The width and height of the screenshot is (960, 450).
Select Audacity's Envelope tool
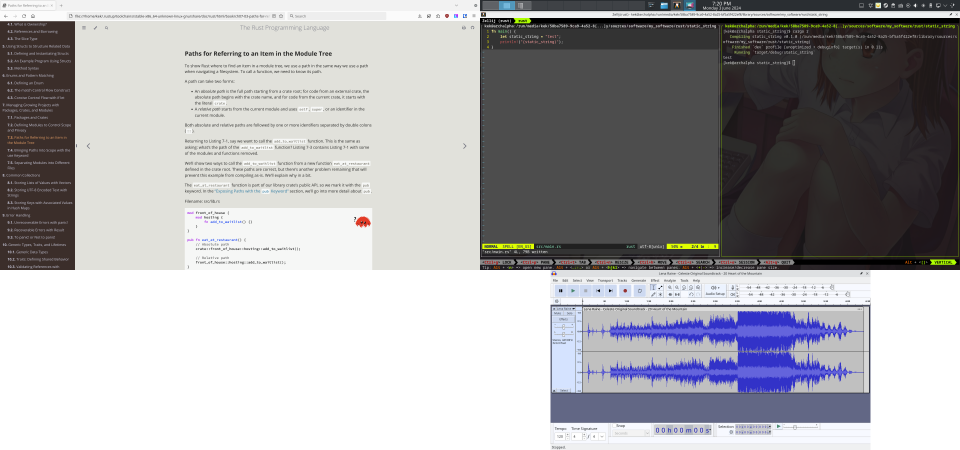(x=660, y=288)
